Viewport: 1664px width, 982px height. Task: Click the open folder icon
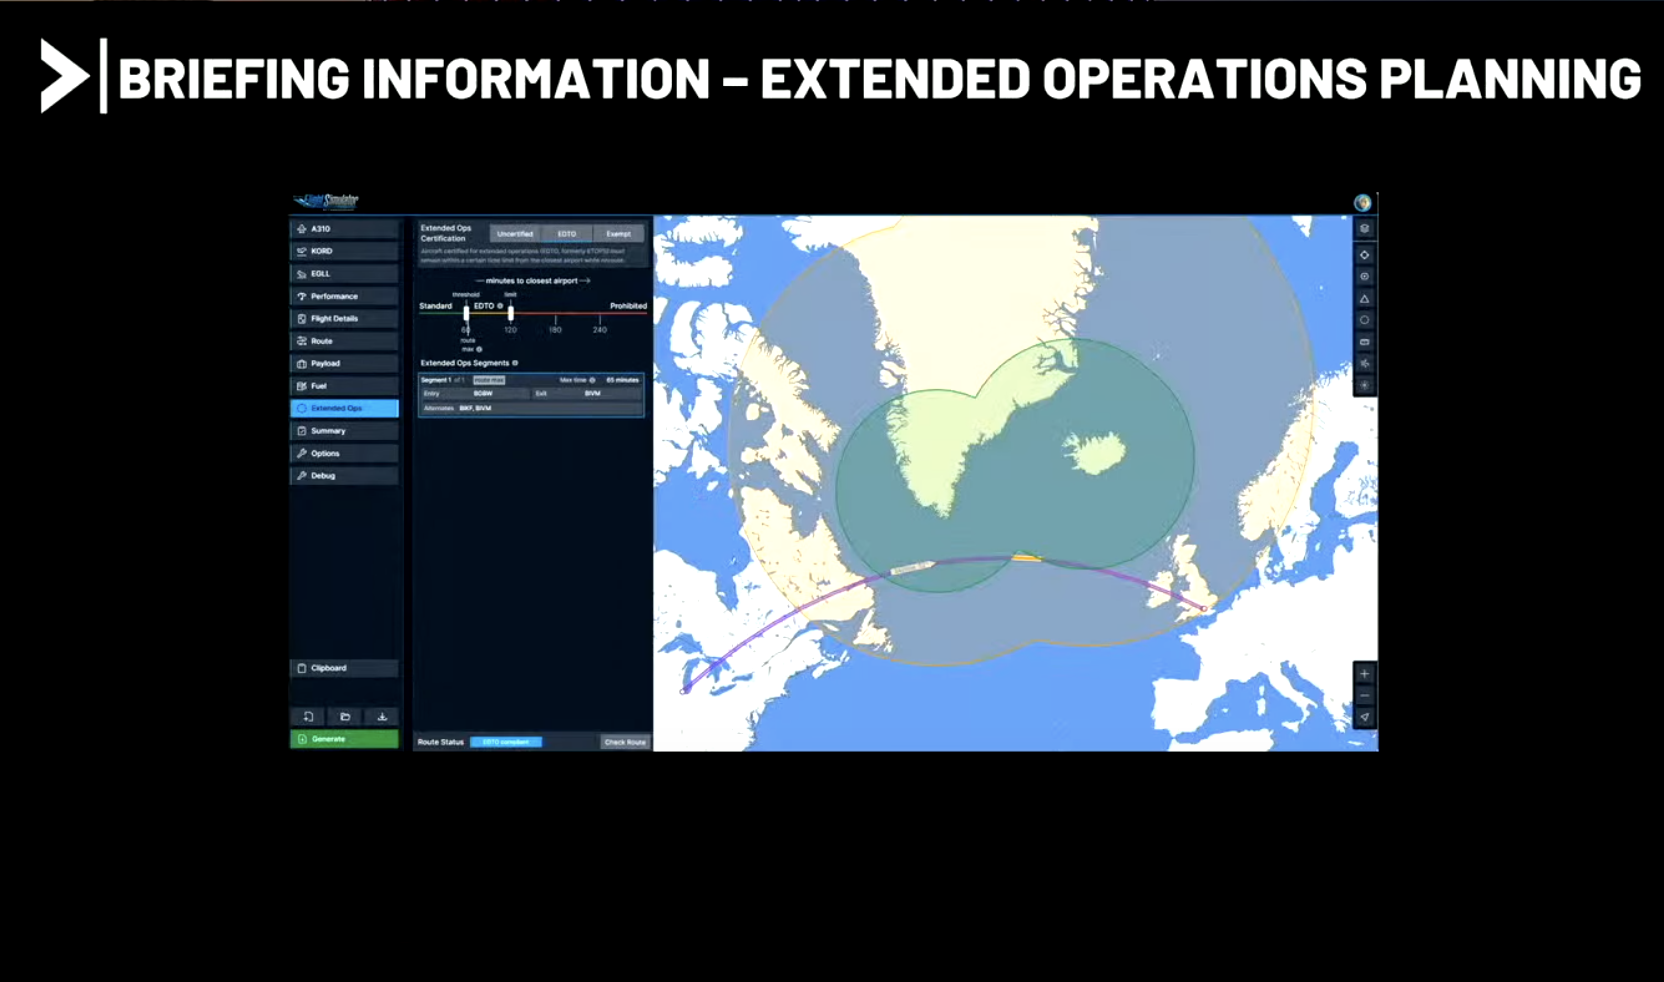345,717
